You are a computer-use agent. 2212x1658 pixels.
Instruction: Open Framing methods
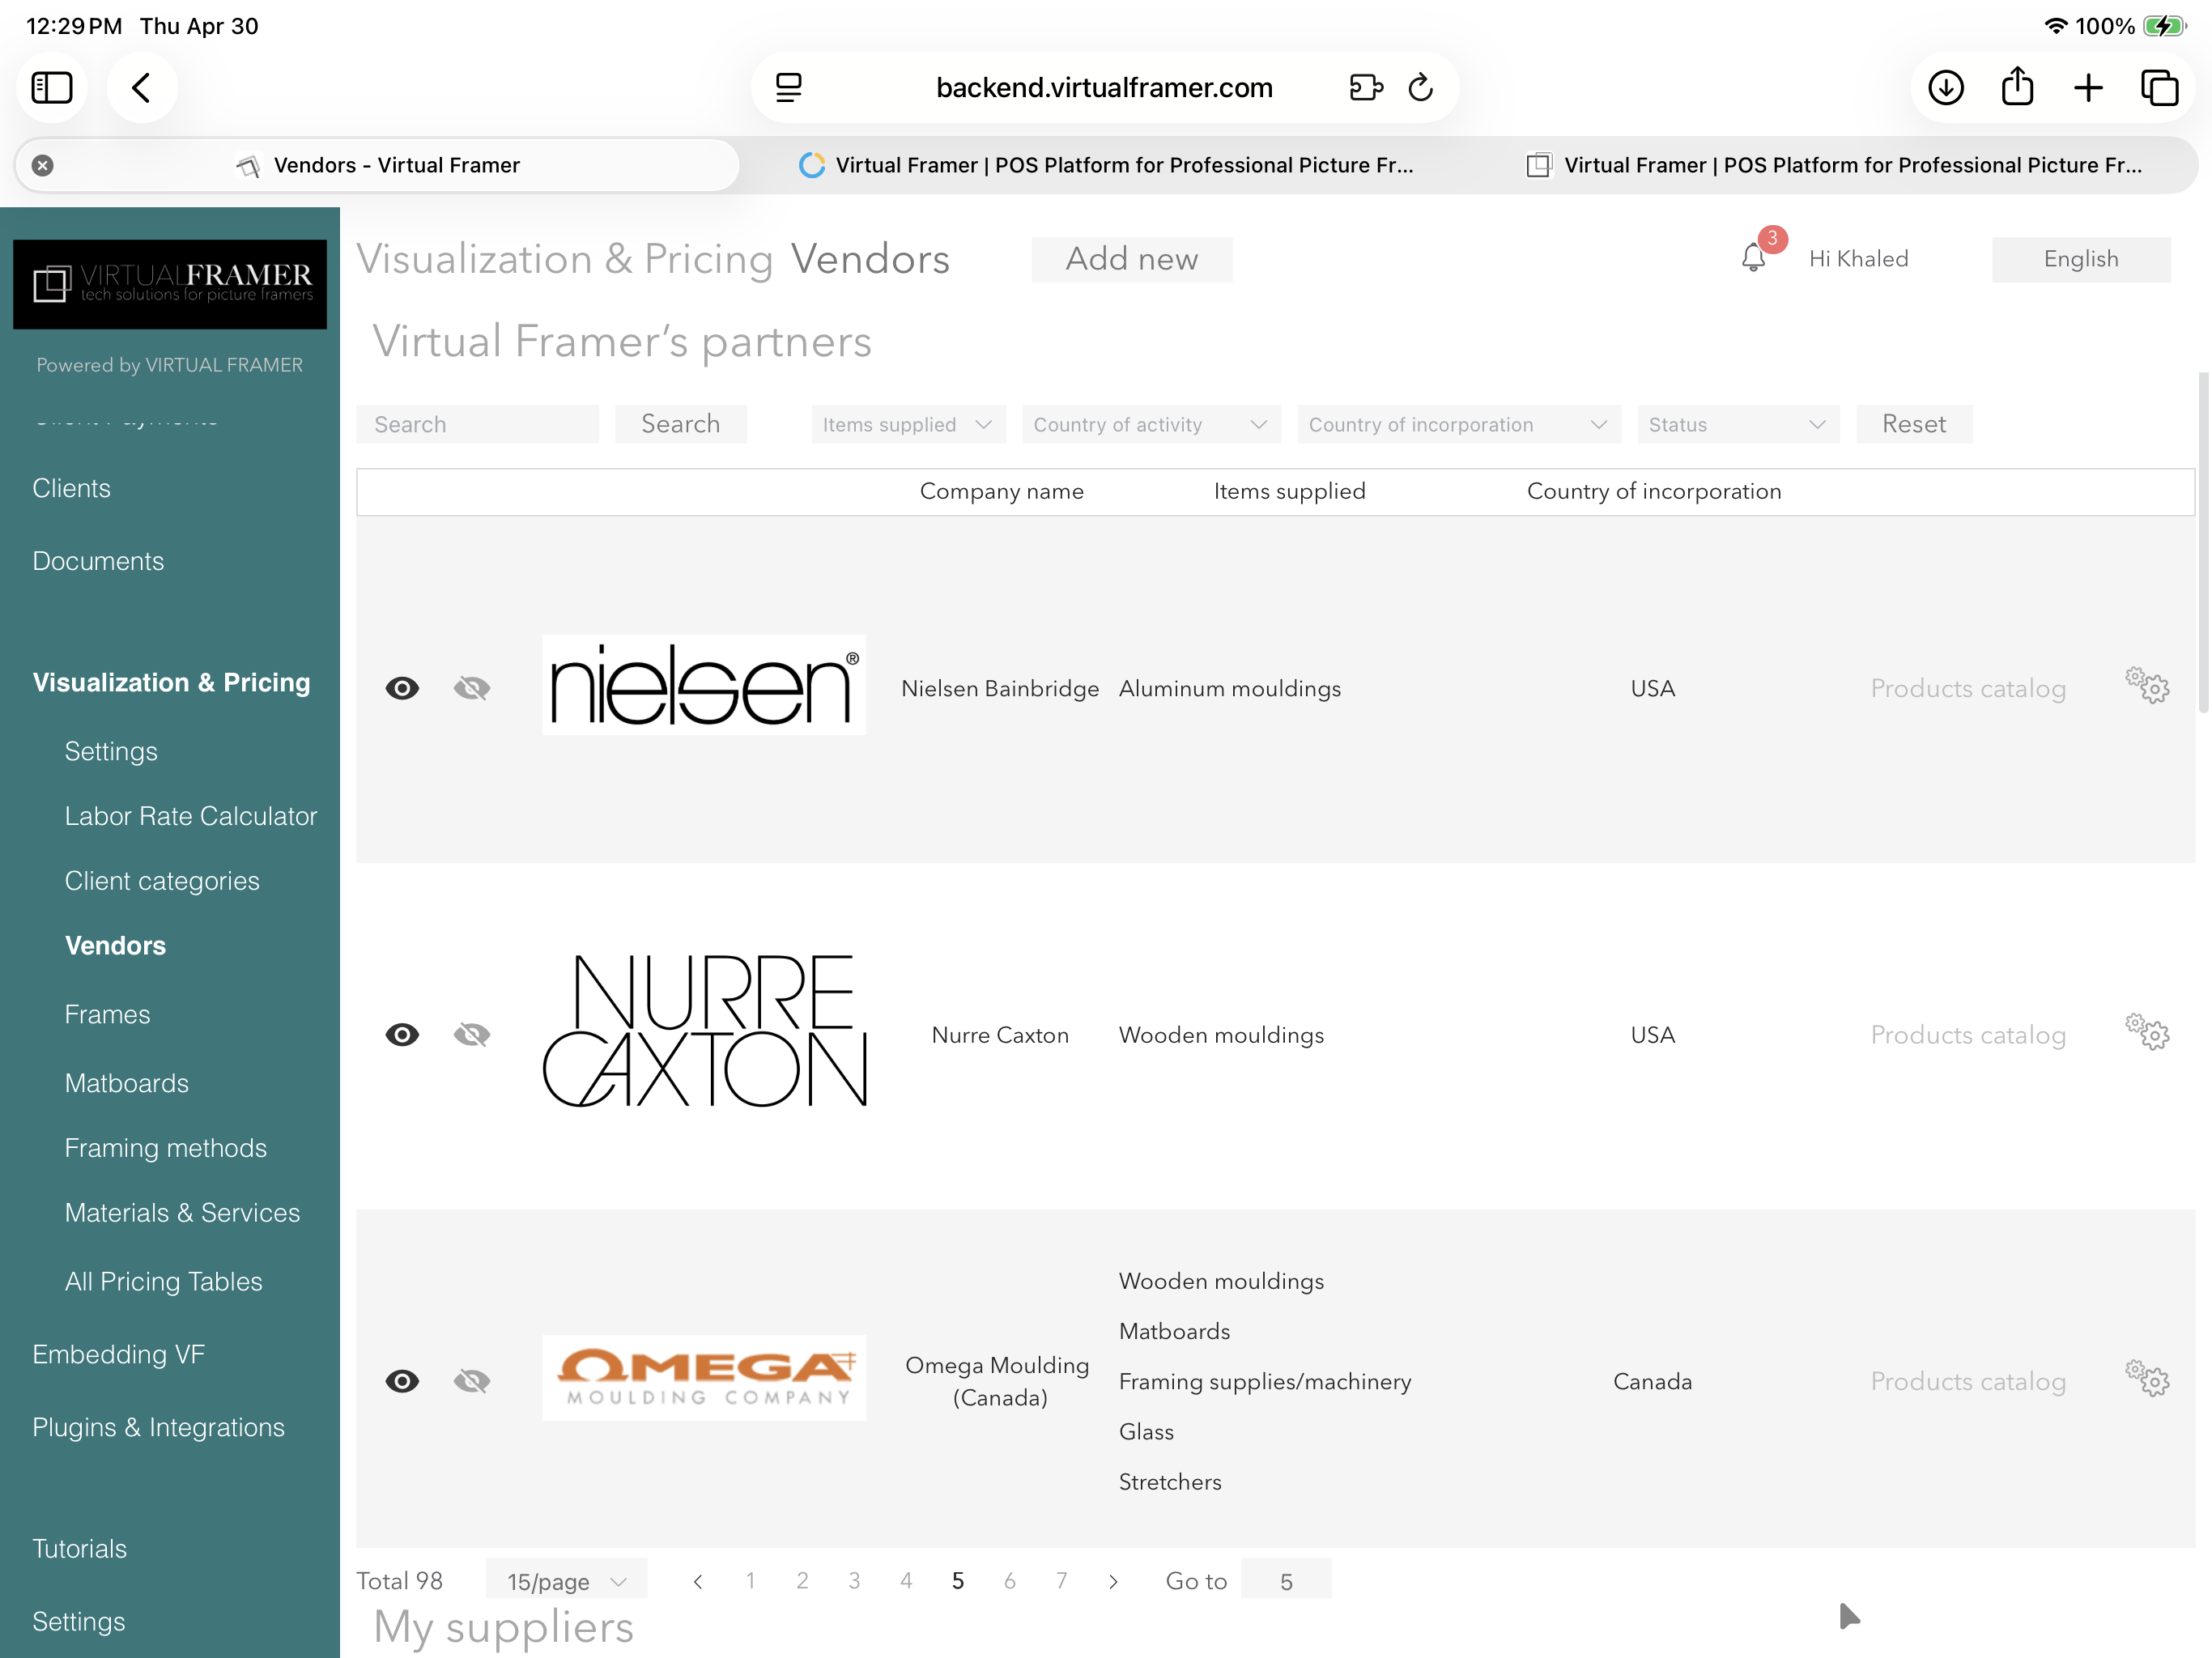tap(166, 1148)
